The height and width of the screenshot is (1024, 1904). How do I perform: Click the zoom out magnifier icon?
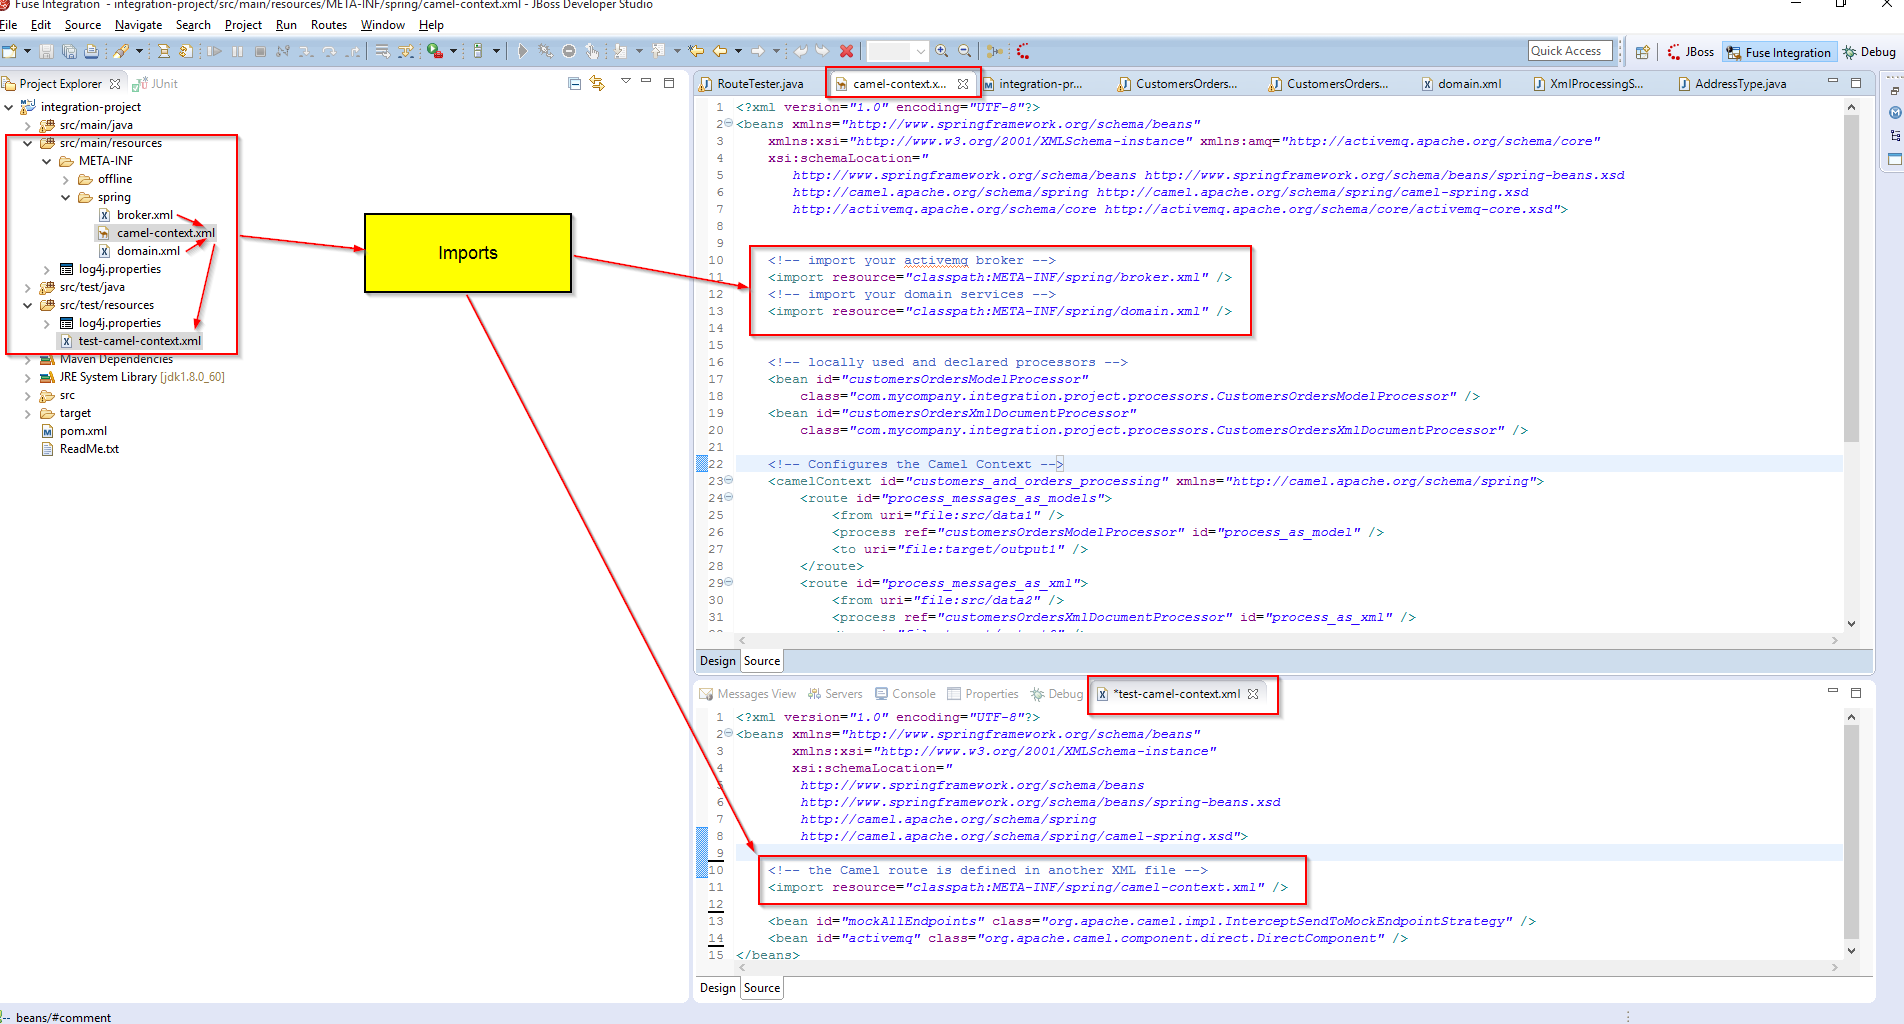964,51
